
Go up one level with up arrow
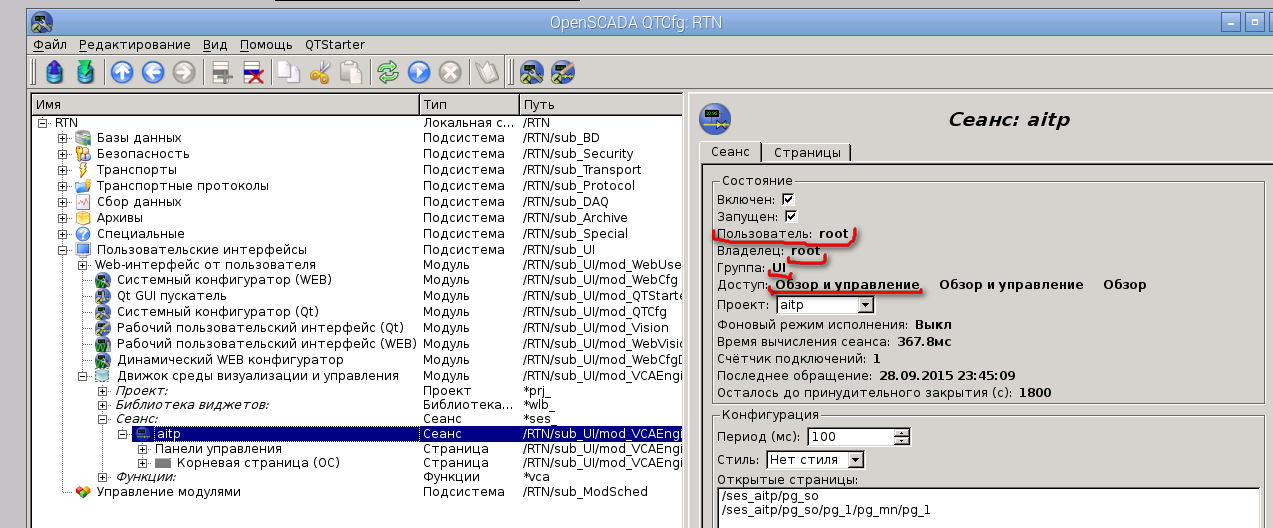click(x=122, y=72)
